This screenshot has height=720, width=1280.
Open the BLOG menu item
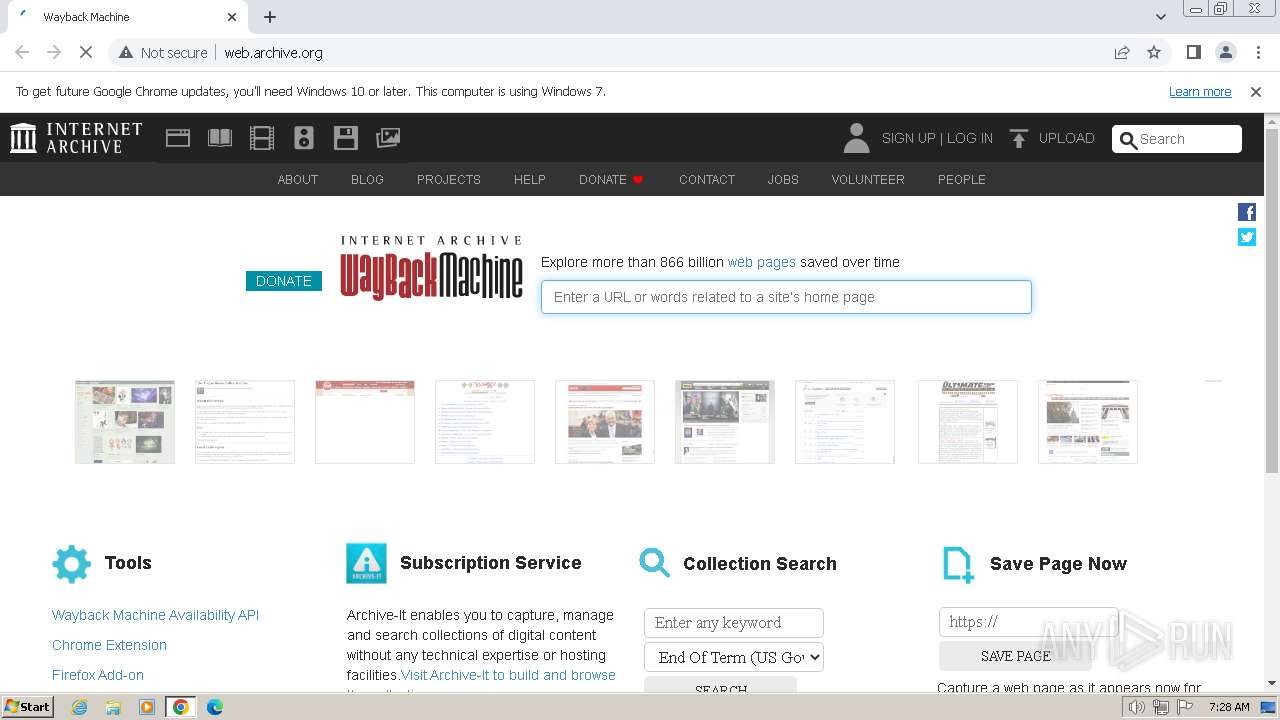click(367, 180)
